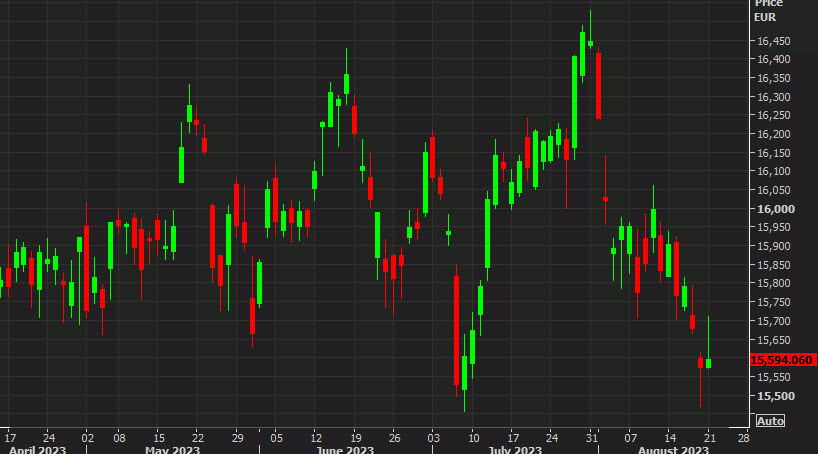Click the 15,550 price axis label
818x454 pixels.
(x=774, y=377)
